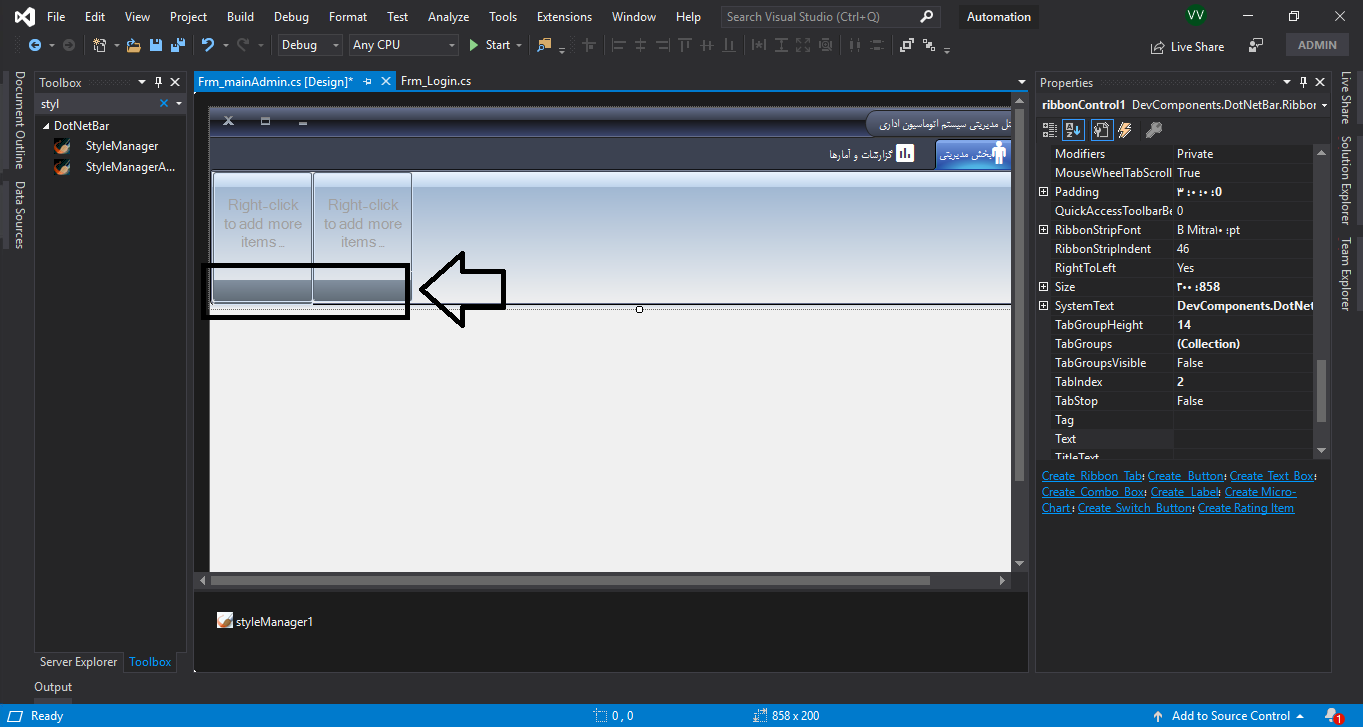Open the Project menu

188,17
